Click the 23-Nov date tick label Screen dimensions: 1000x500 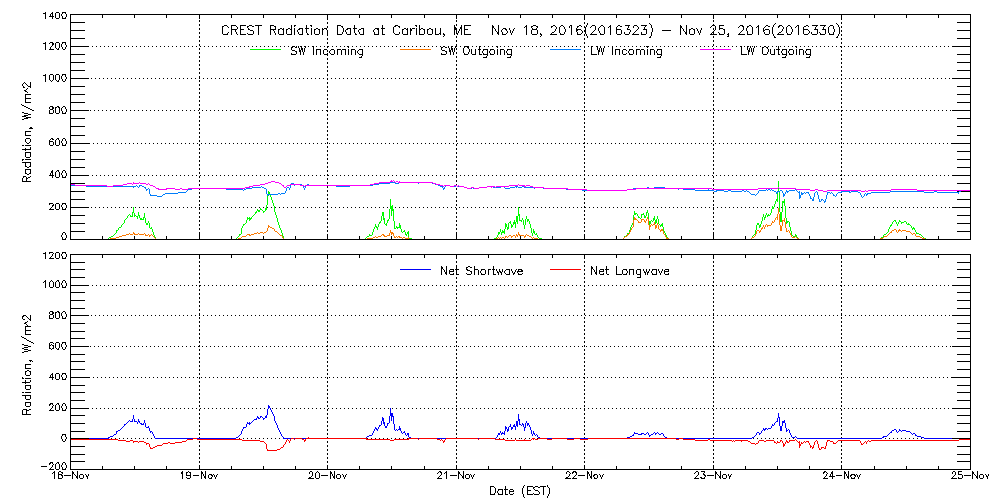713,478
